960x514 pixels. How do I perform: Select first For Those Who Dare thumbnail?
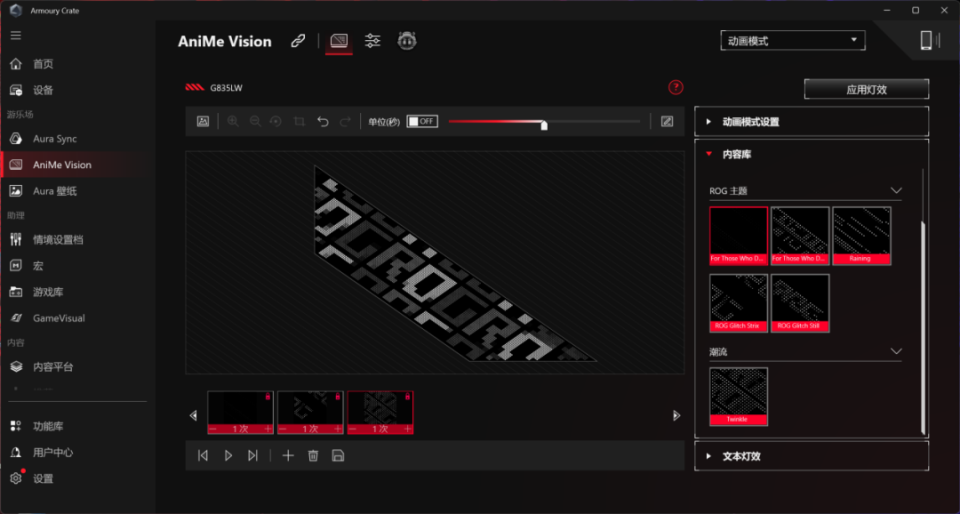tap(738, 236)
